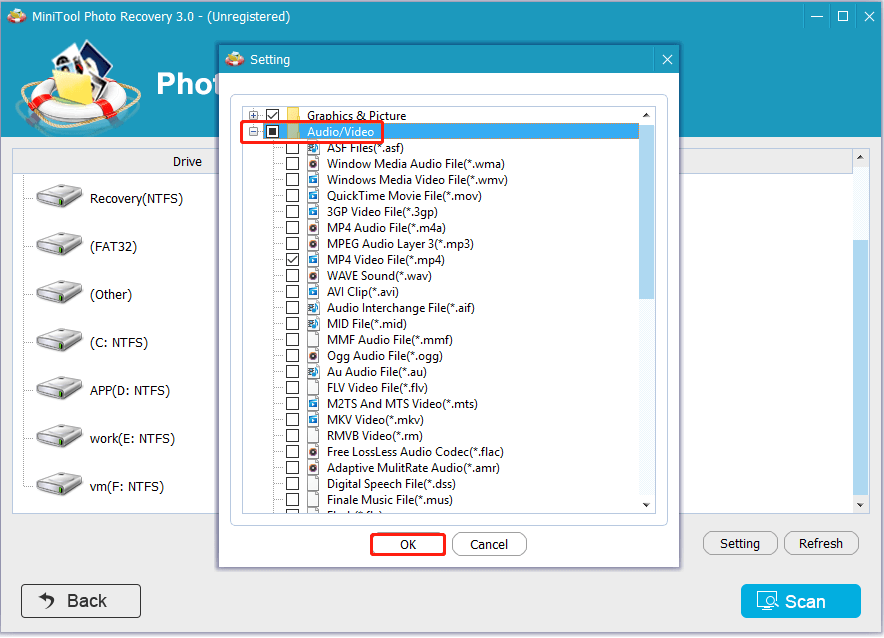Image resolution: width=884 pixels, height=638 pixels.
Task: Click the file type list down arrow
Action: click(646, 505)
